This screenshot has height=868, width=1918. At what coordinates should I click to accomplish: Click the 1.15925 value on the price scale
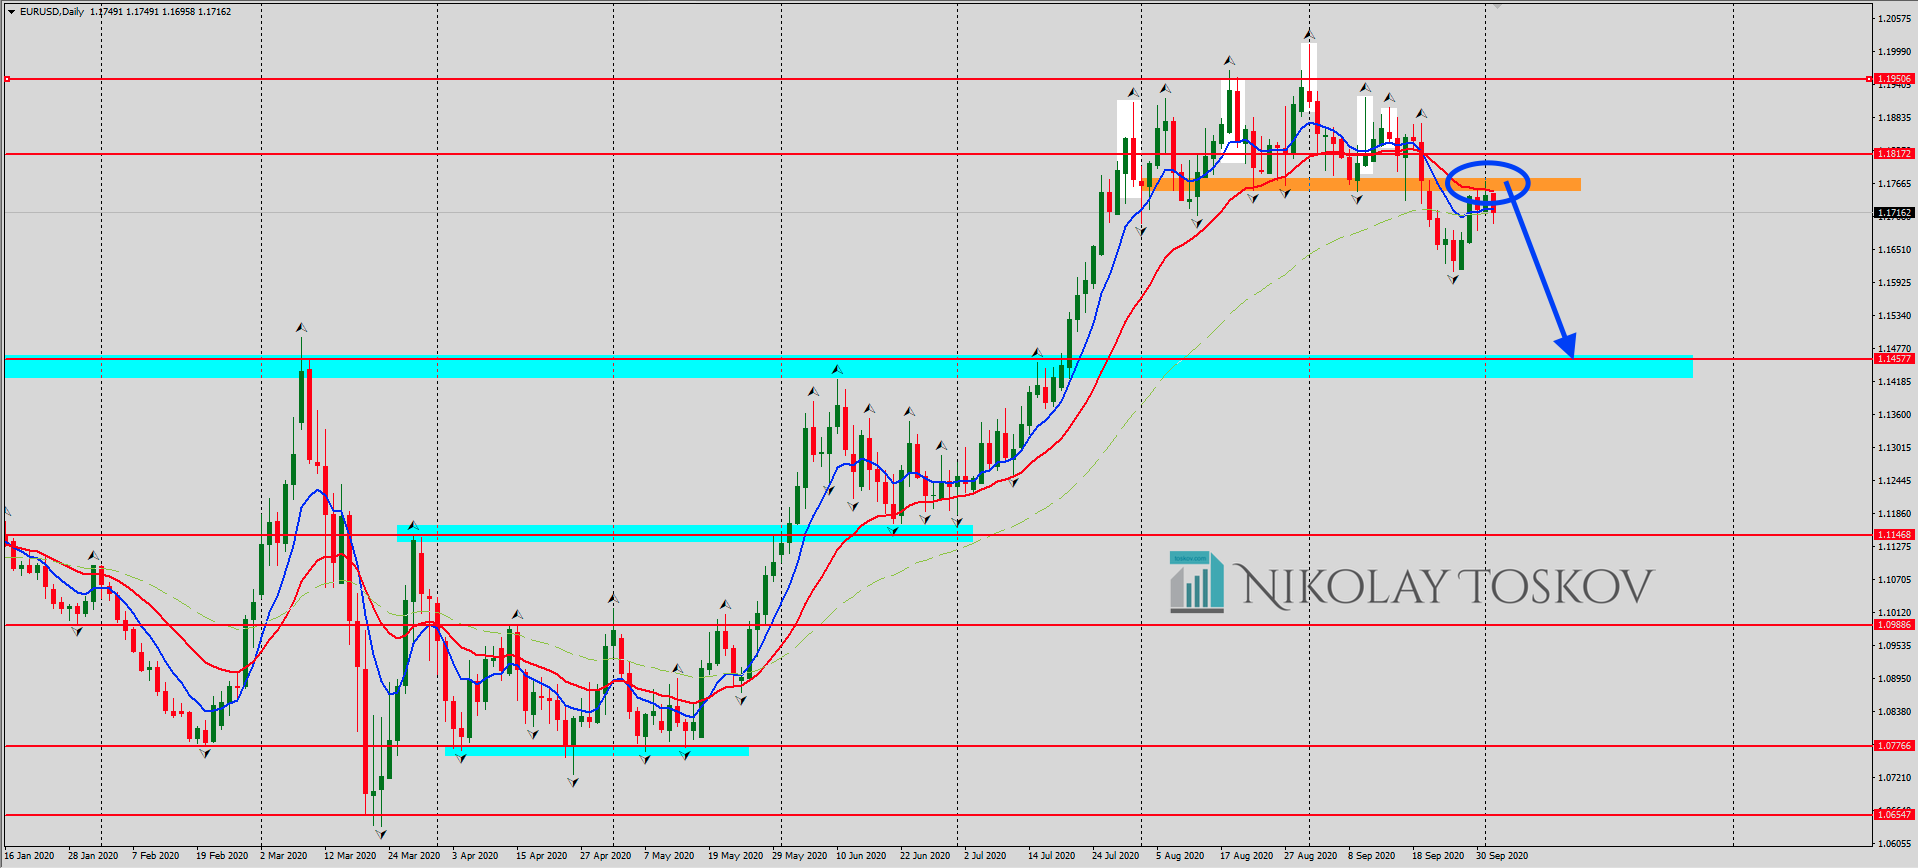(1895, 283)
